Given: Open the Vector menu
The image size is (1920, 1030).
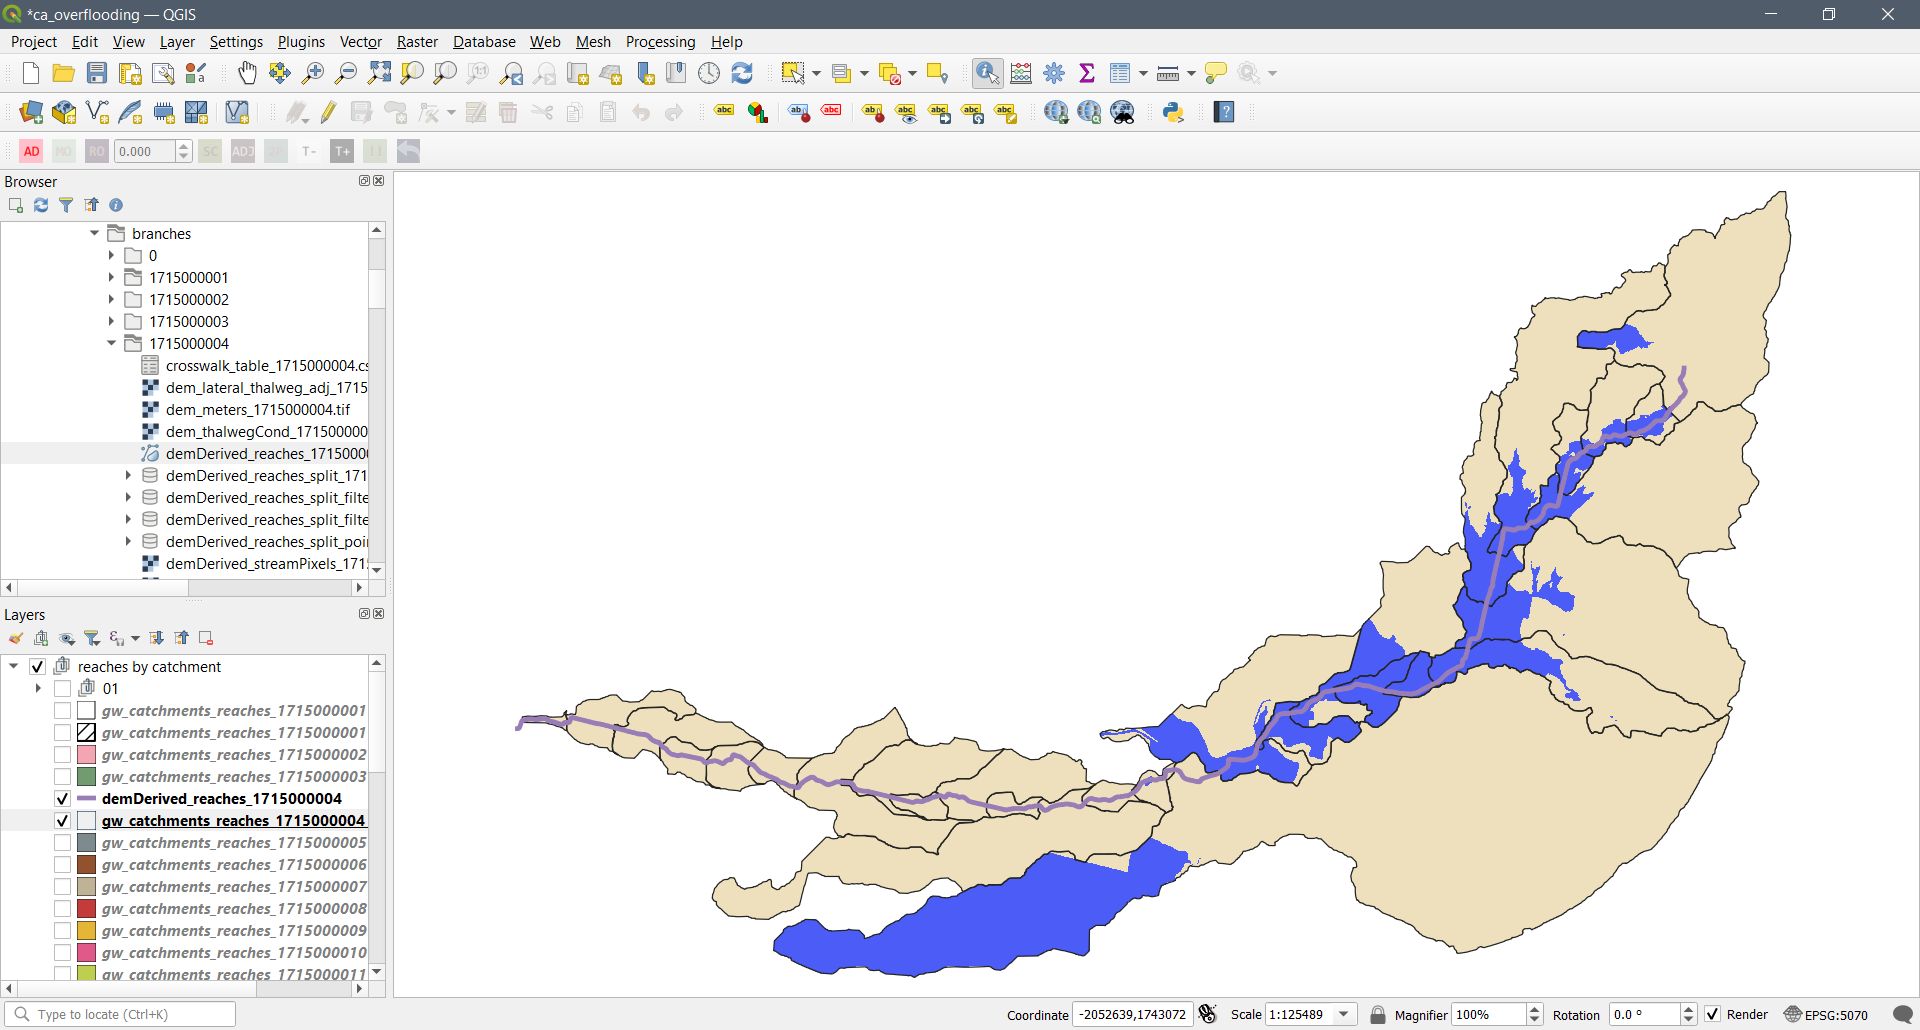Looking at the screenshot, I should point(360,41).
